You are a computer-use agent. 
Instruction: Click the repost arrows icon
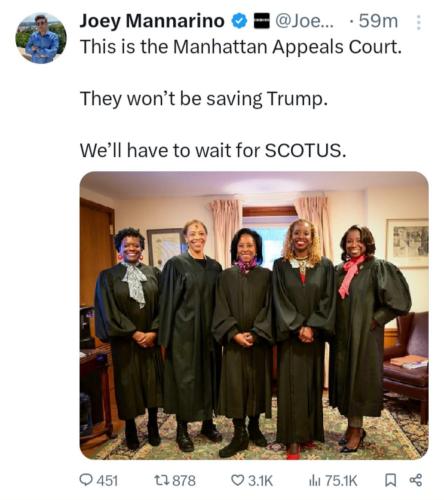click(163, 480)
